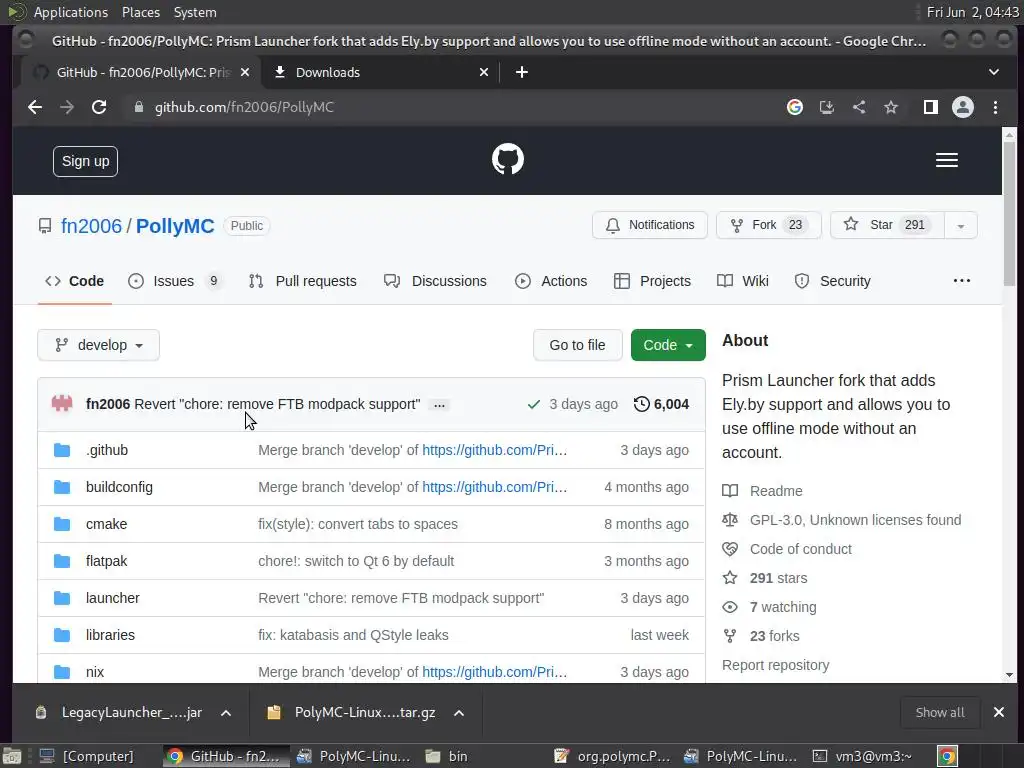Open the Chrome profile avatar
This screenshot has height=768, width=1024.
[x=963, y=107]
